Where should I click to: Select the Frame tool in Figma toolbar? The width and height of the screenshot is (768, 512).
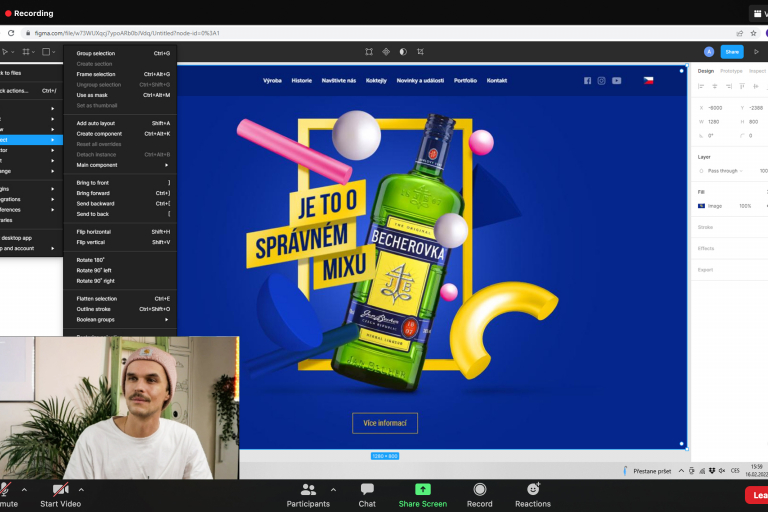pos(25,52)
